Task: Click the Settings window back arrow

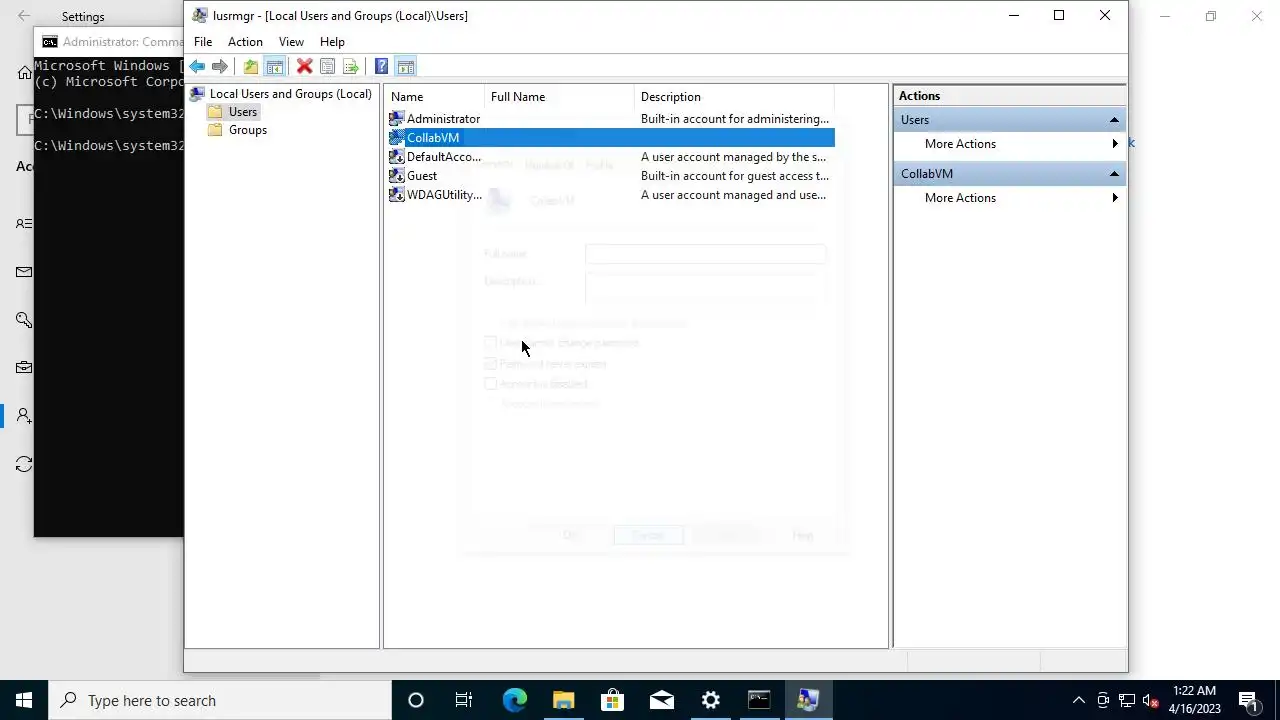Action: pos(24,16)
